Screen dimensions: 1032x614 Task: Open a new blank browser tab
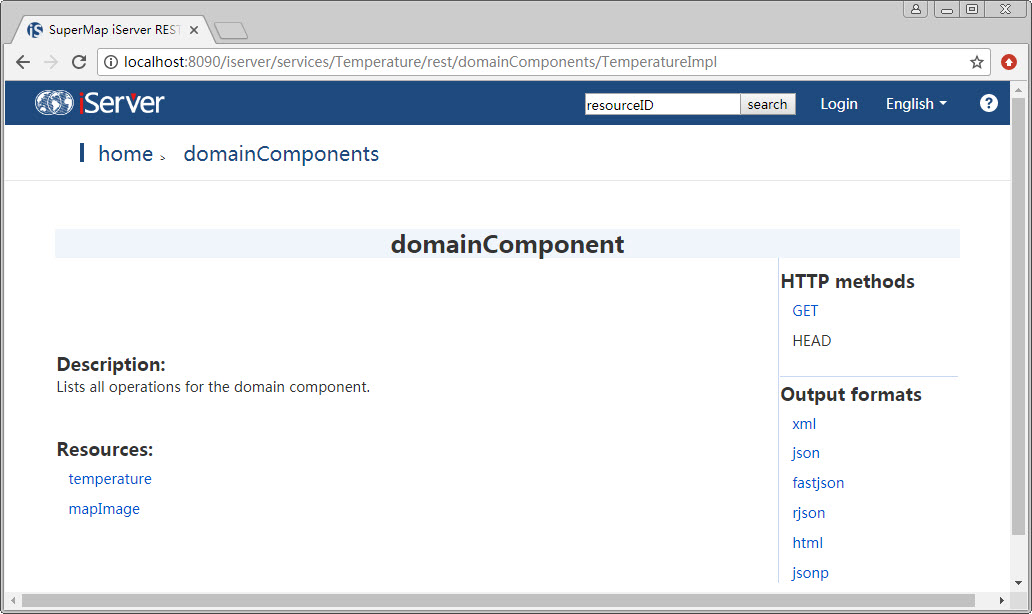[231, 31]
